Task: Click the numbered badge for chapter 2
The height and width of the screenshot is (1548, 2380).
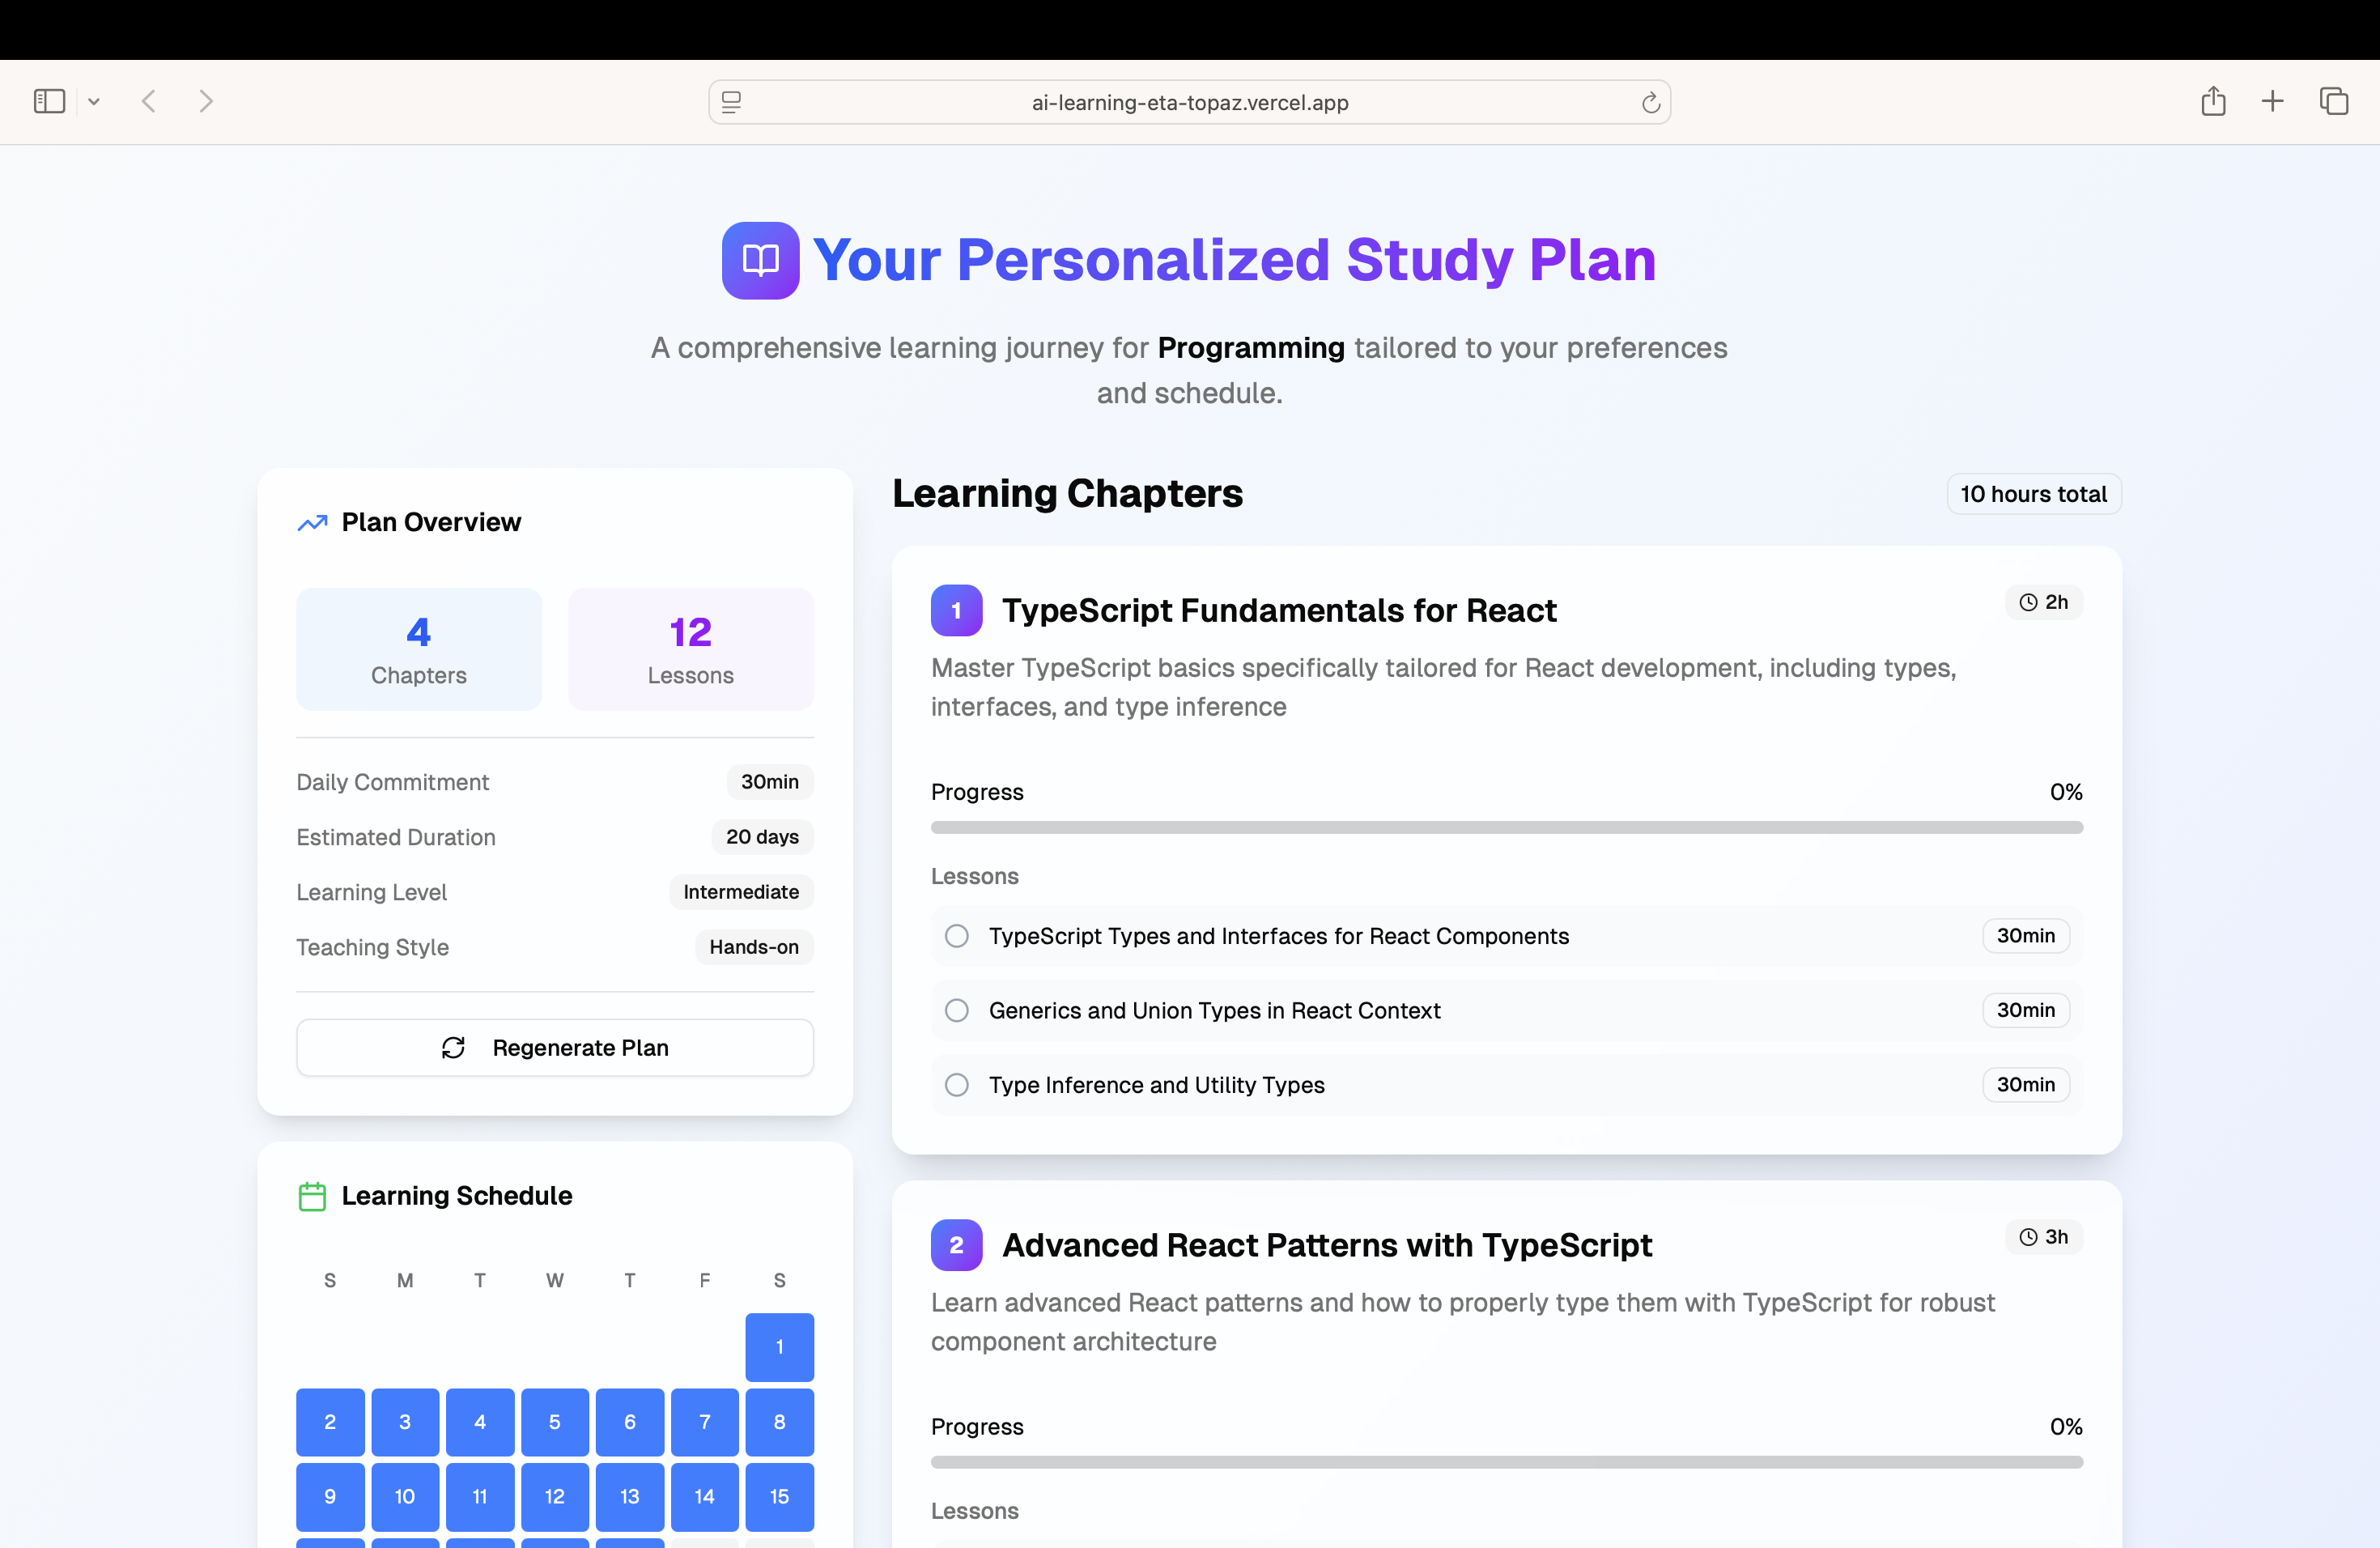Action: pos(956,1245)
